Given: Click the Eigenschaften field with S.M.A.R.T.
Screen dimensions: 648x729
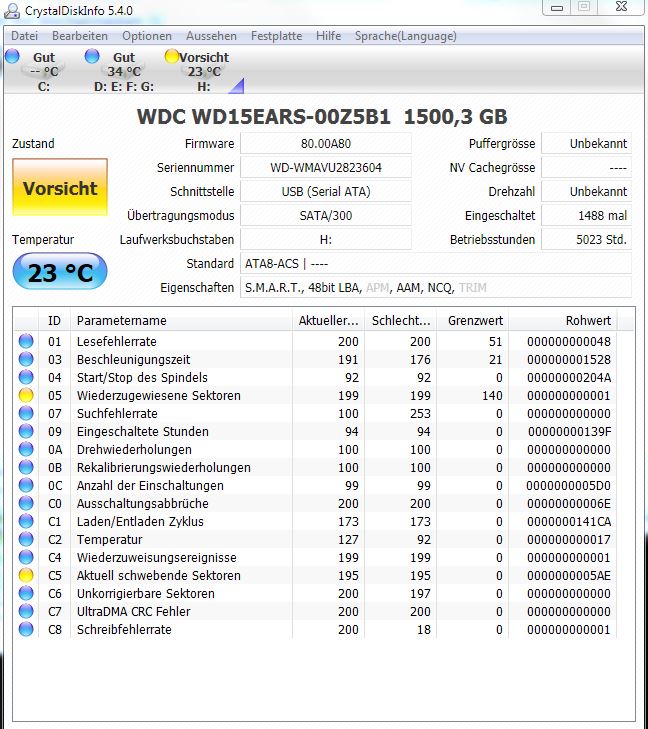Looking at the screenshot, I should tap(436, 287).
